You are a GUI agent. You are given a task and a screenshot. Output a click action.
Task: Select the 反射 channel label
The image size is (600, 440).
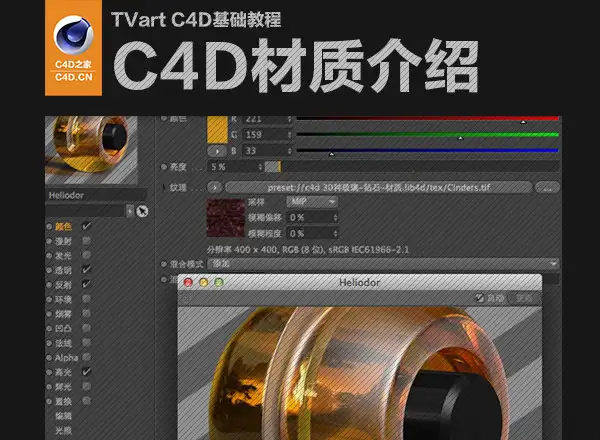click(63, 285)
